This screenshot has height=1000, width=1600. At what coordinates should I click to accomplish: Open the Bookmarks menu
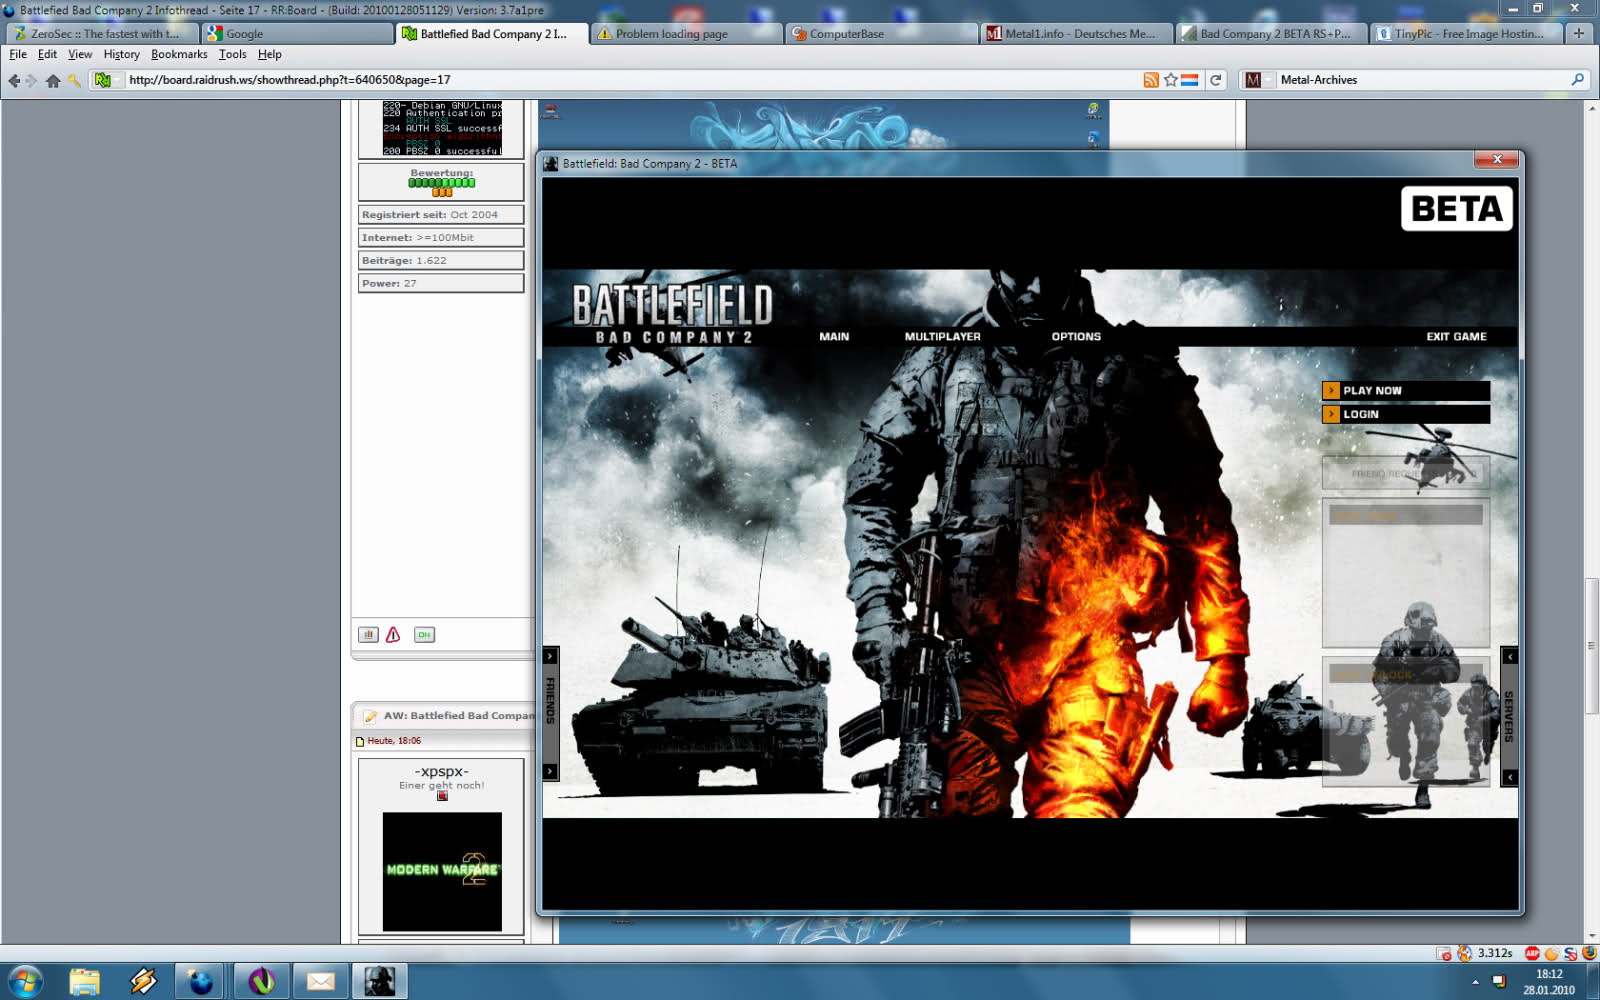(x=179, y=54)
